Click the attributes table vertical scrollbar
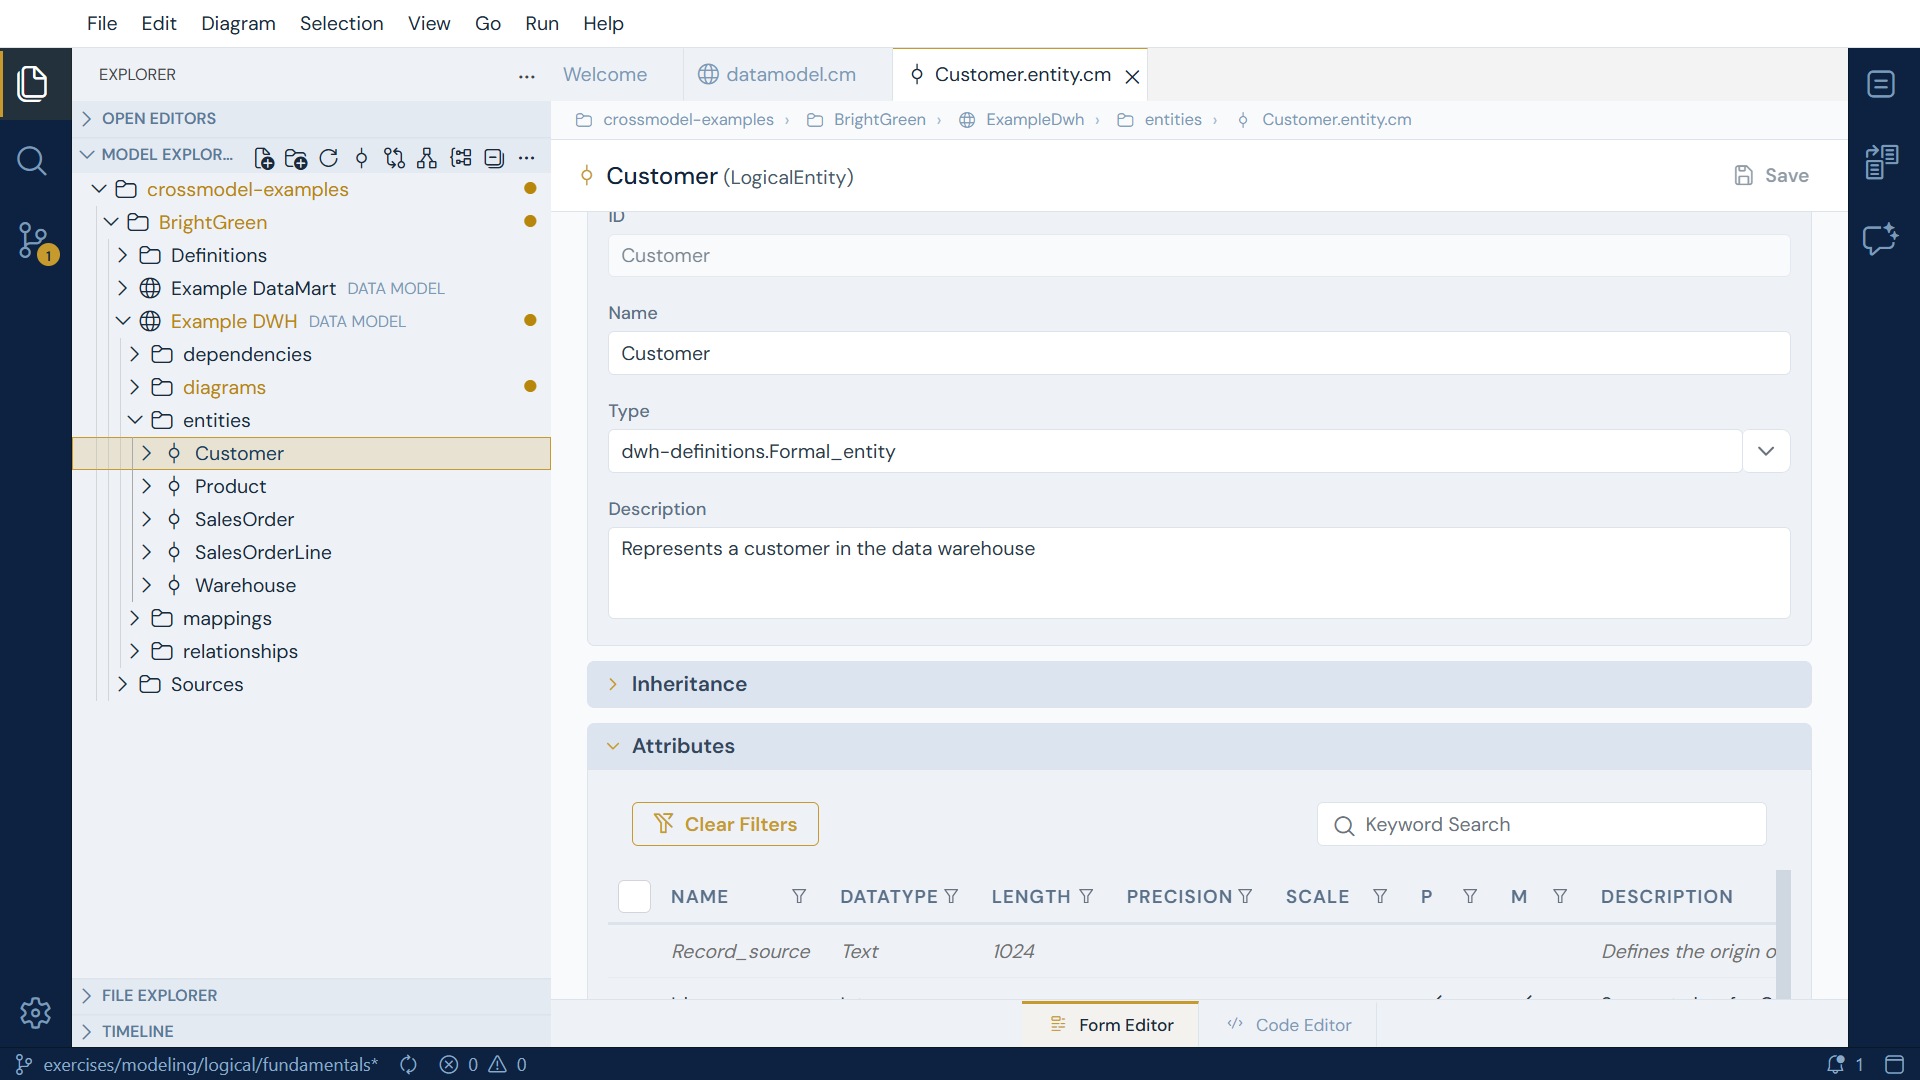The width and height of the screenshot is (1920, 1080). (x=1783, y=932)
